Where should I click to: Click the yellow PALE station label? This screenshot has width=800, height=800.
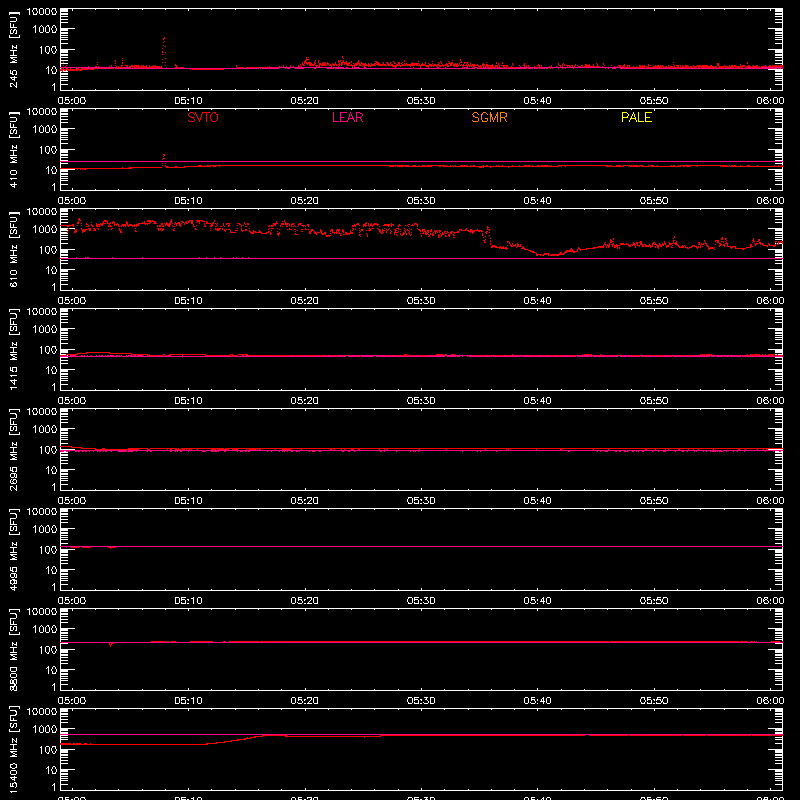(636, 117)
